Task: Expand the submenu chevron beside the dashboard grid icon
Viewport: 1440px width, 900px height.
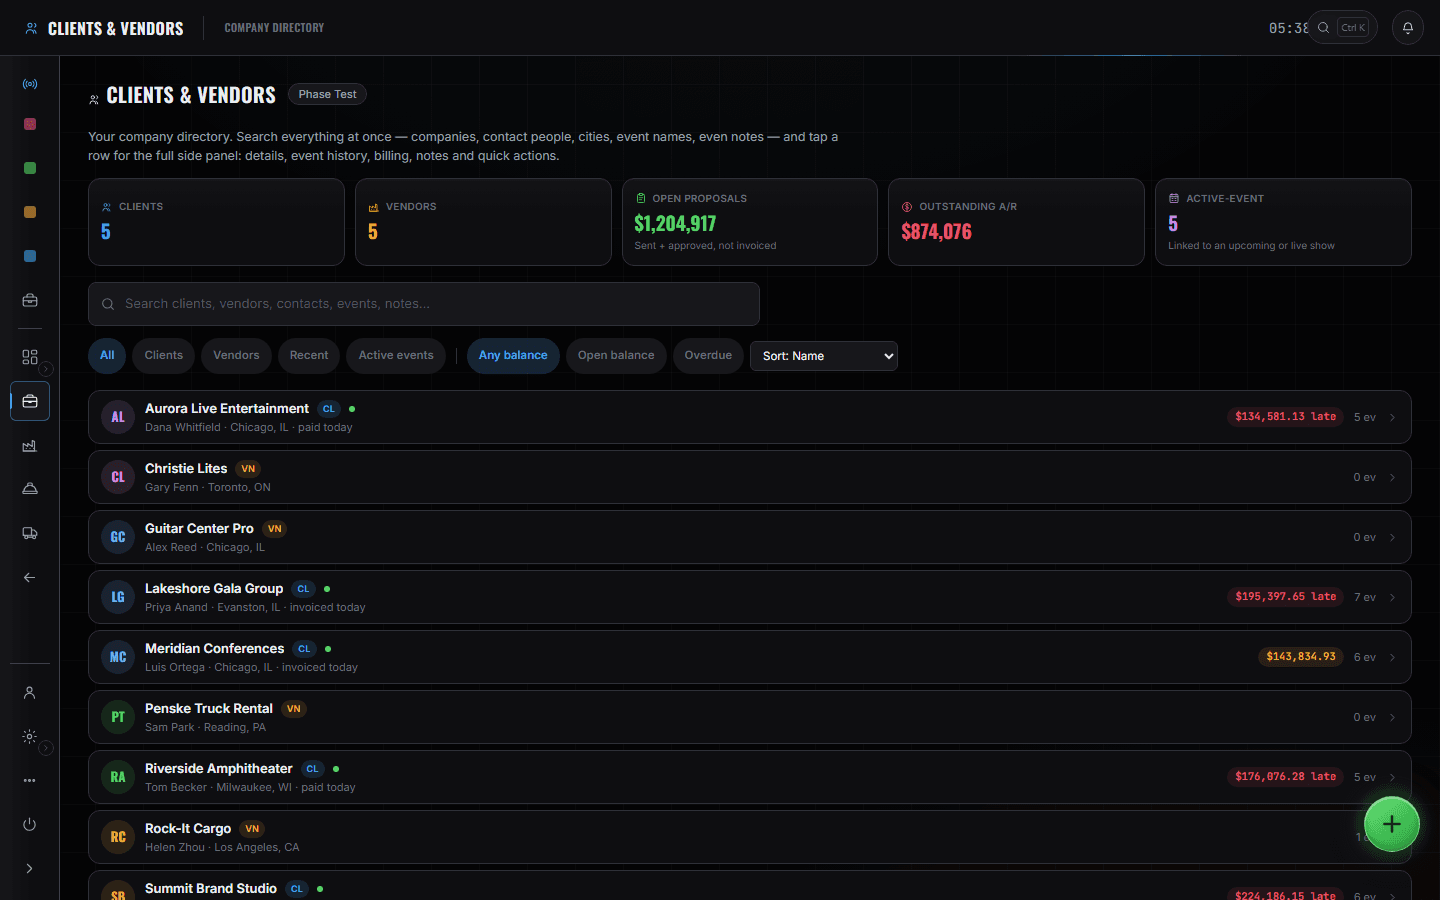Action: pos(46,369)
